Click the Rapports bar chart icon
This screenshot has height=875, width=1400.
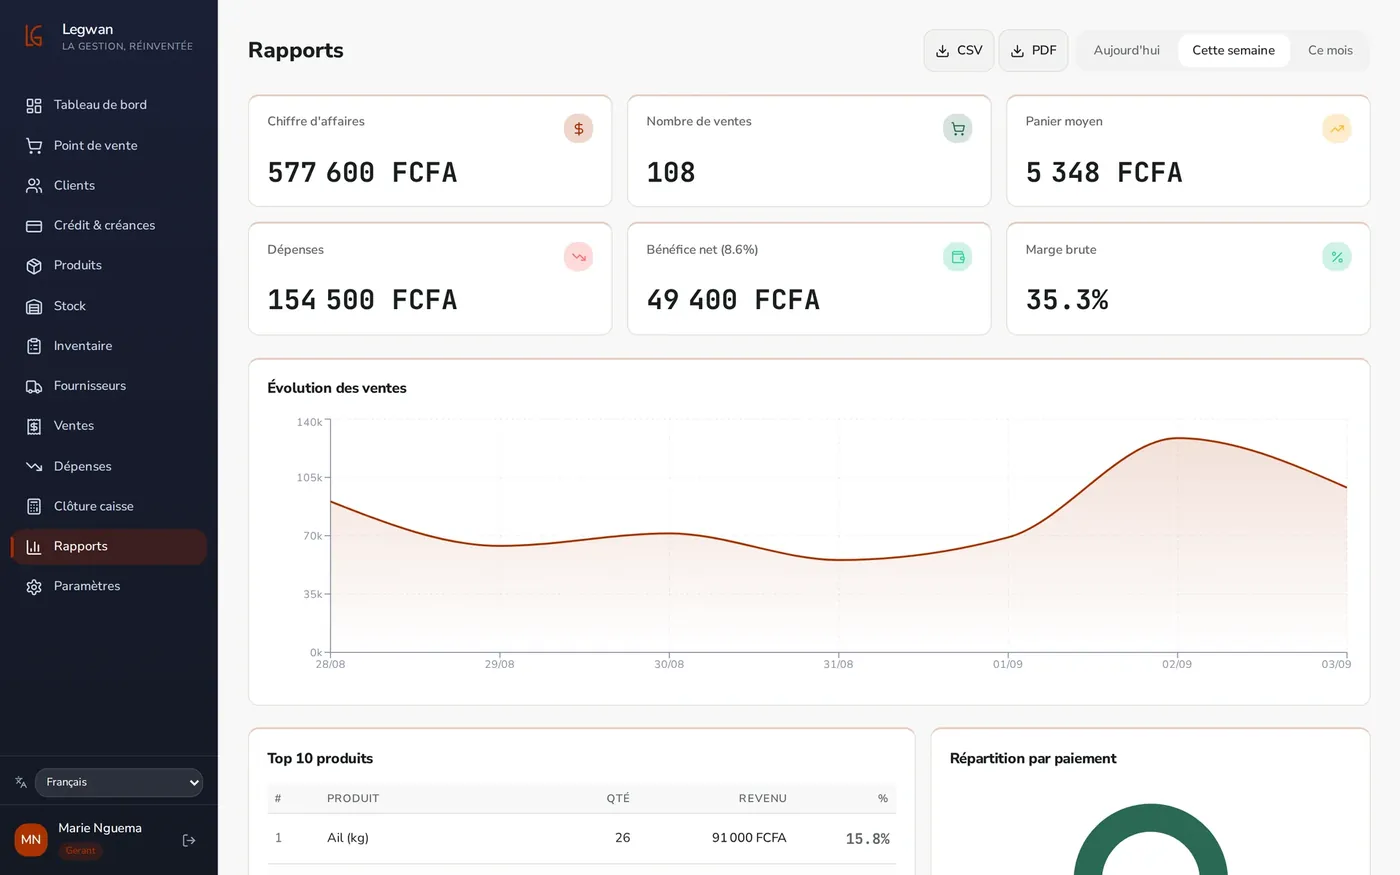pyautogui.click(x=34, y=547)
